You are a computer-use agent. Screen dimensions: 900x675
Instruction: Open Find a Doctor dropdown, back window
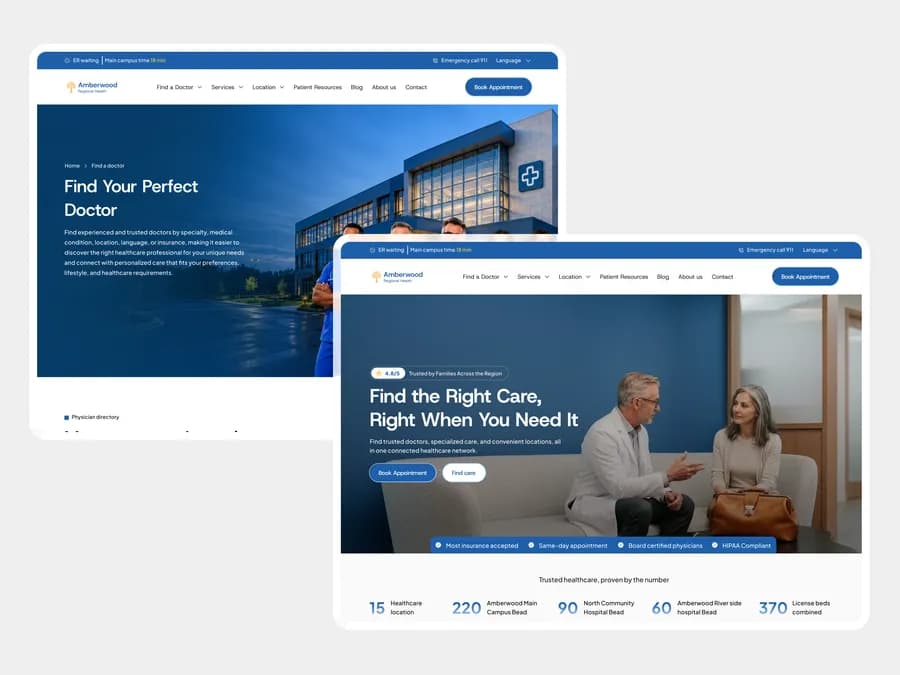click(x=179, y=87)
